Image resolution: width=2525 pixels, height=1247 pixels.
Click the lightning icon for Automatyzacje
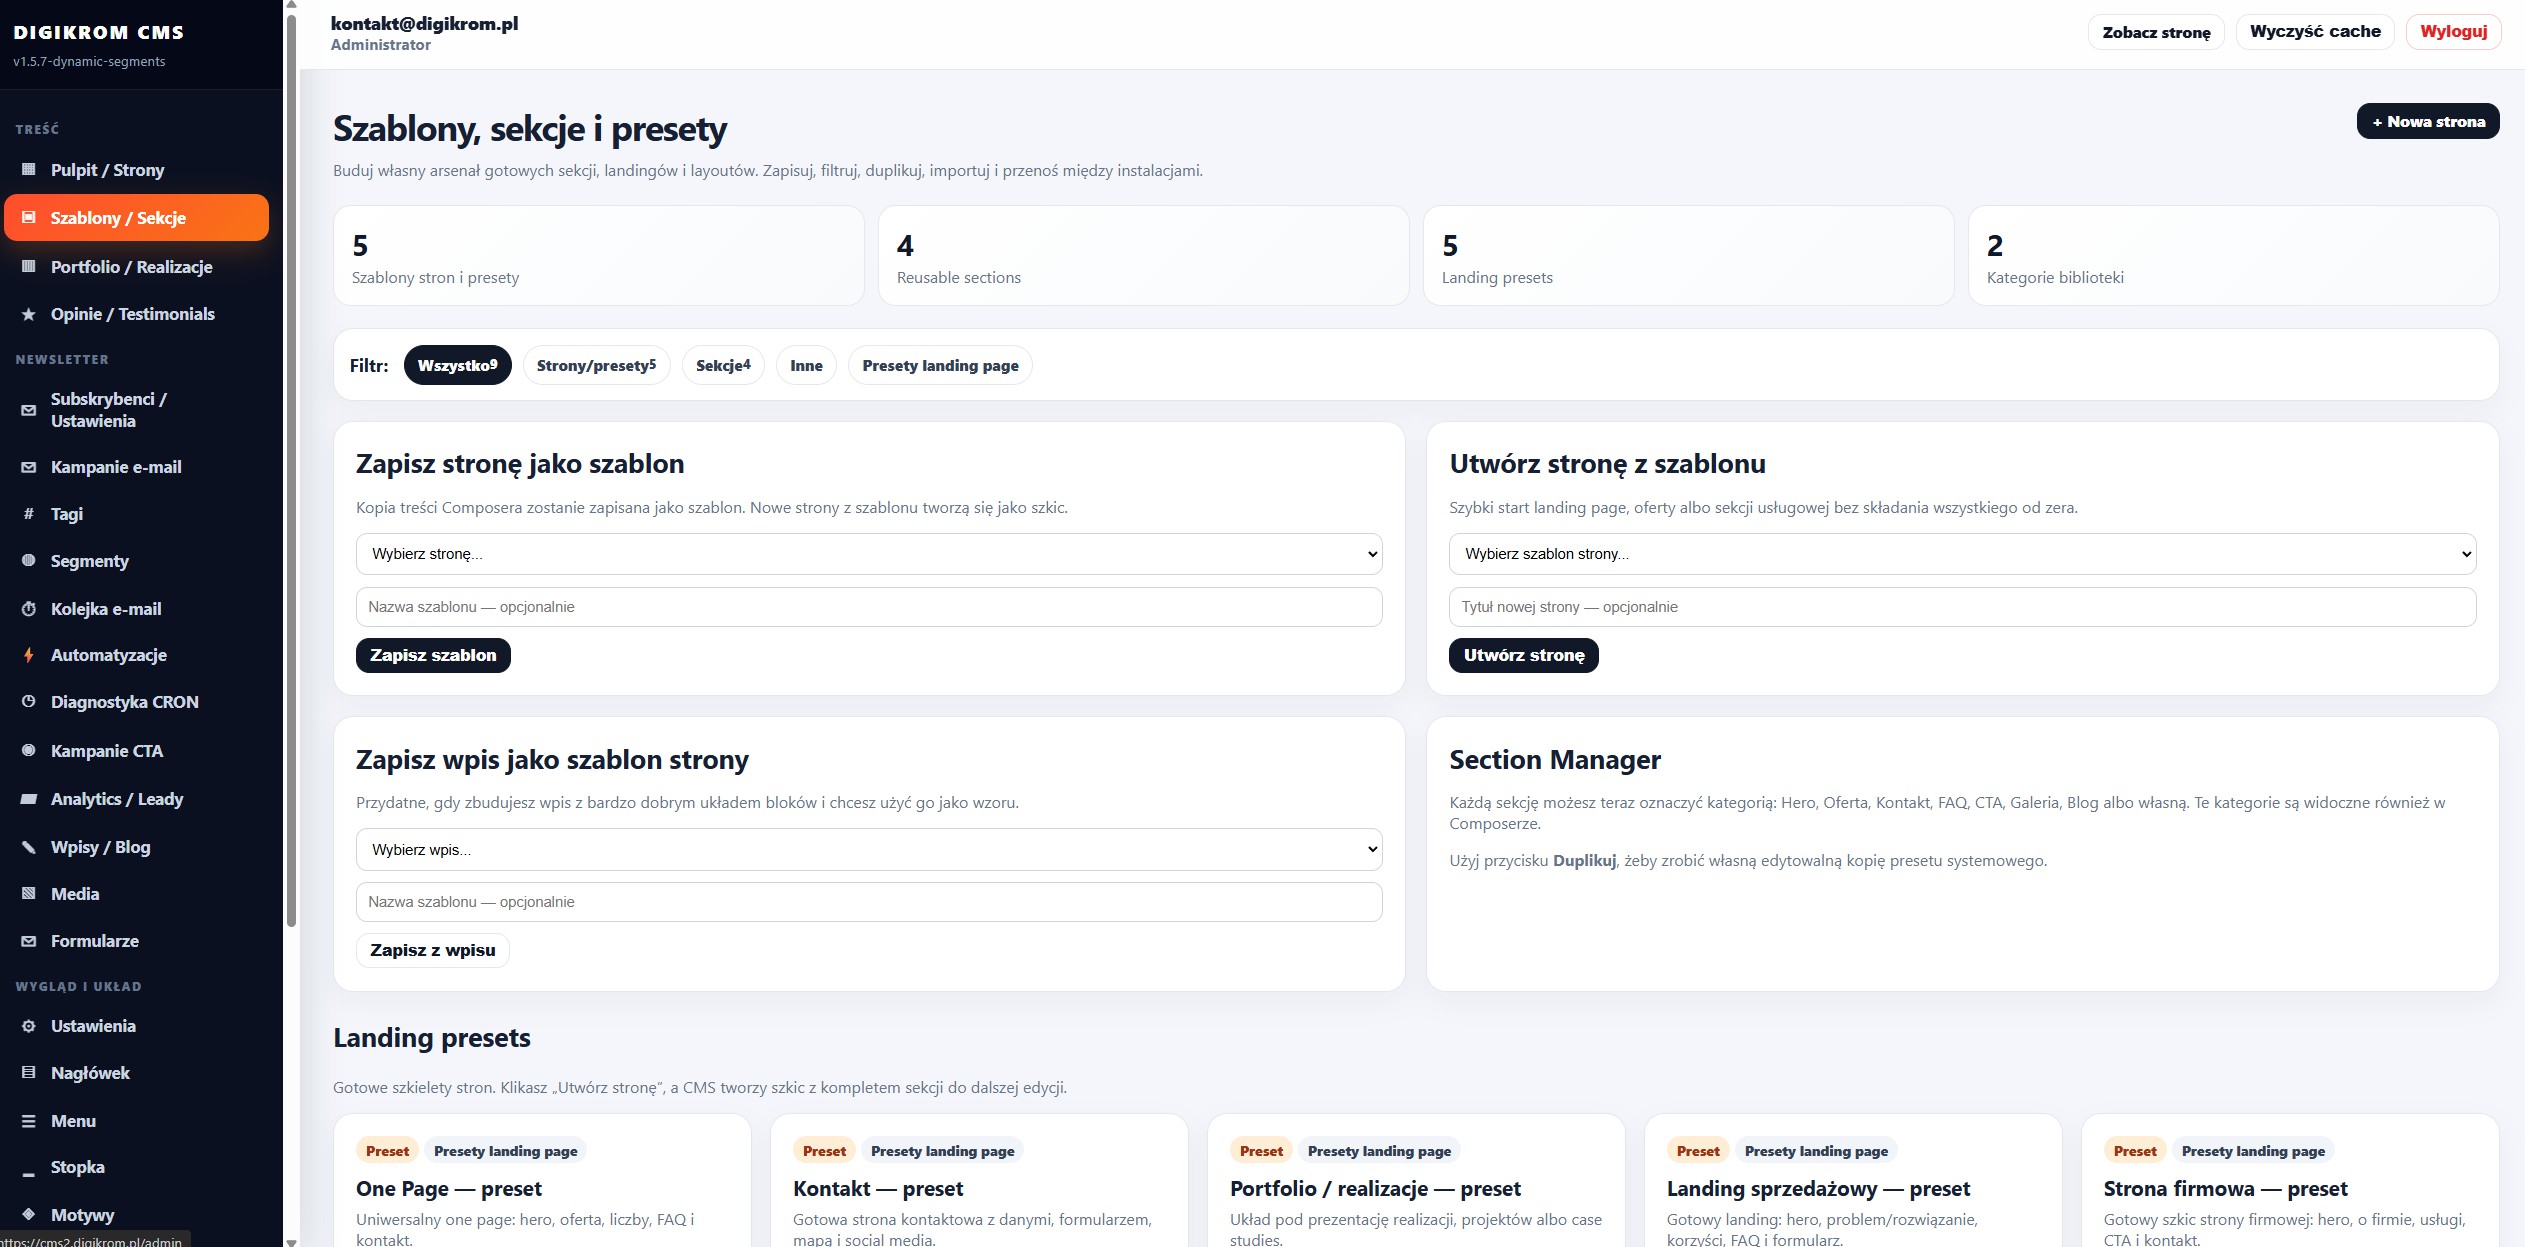pos(29,655)
